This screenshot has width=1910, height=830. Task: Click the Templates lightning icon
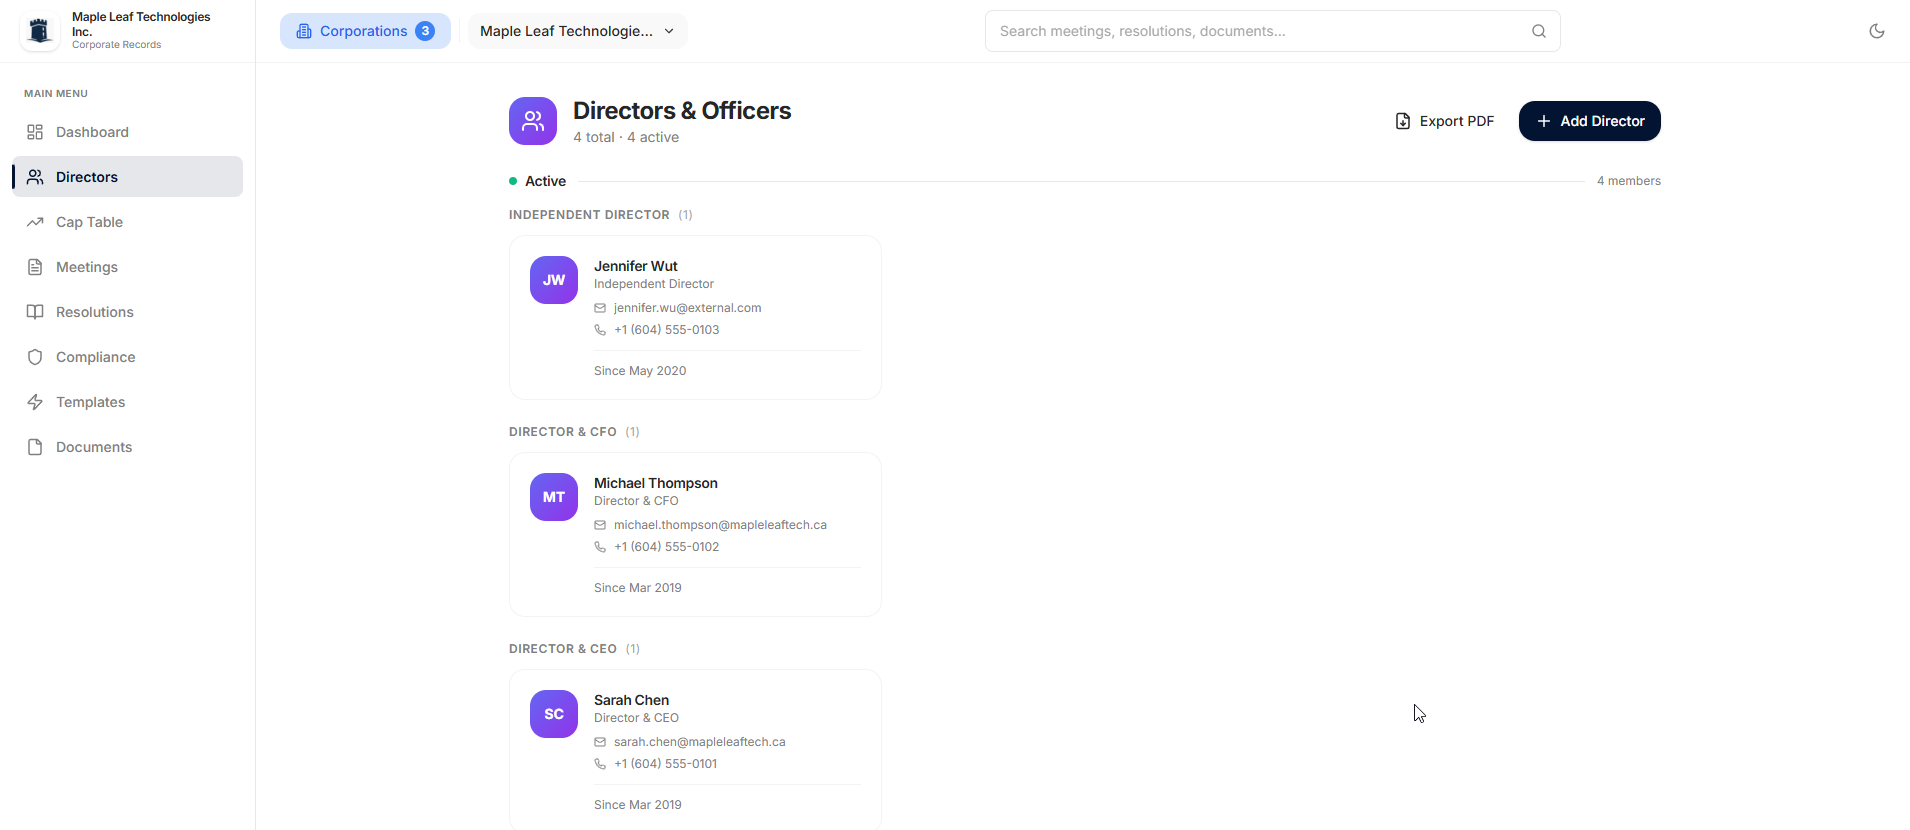pyautogui.click(x=35, y=402)
